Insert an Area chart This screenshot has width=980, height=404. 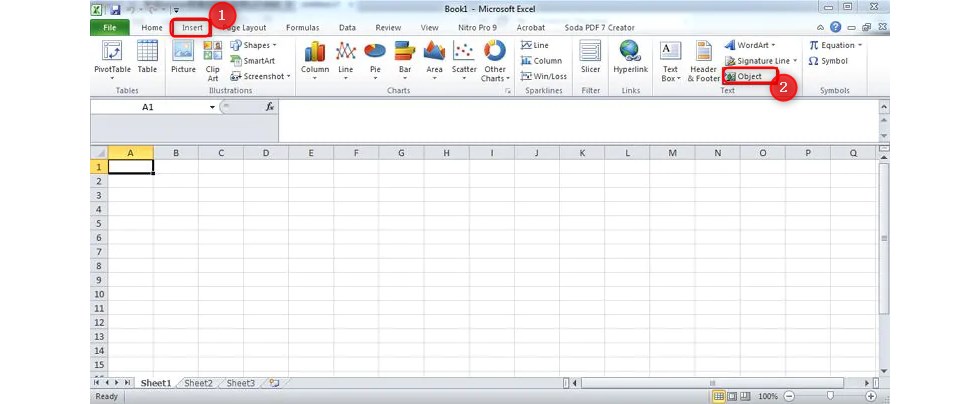click(x=434, y=60)
